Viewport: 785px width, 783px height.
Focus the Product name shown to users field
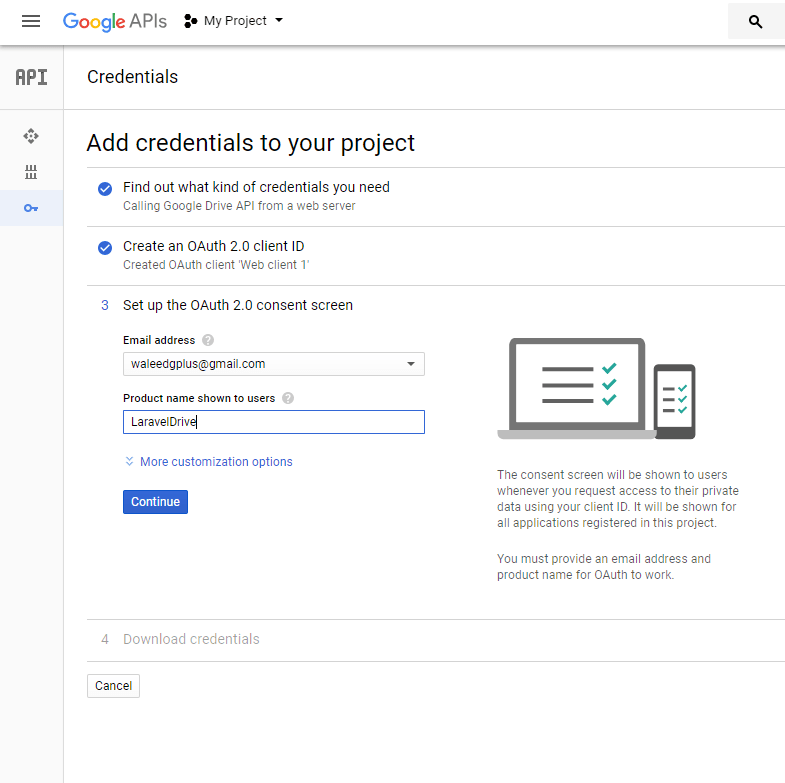coord(274,422)
